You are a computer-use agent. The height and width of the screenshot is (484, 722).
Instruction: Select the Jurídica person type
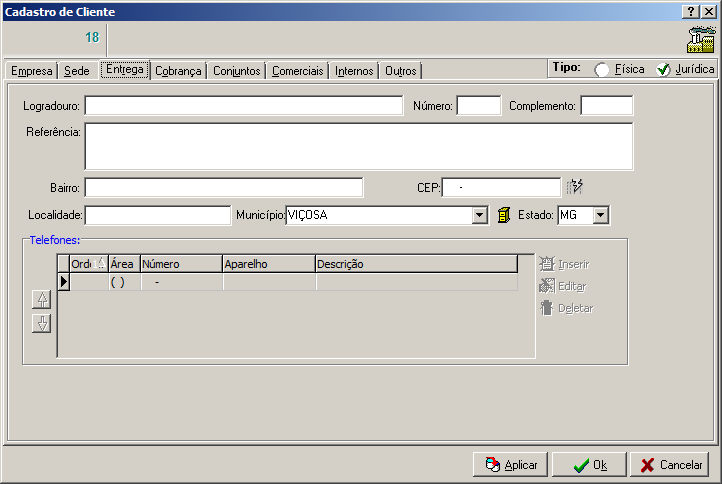tap(663, 70)
